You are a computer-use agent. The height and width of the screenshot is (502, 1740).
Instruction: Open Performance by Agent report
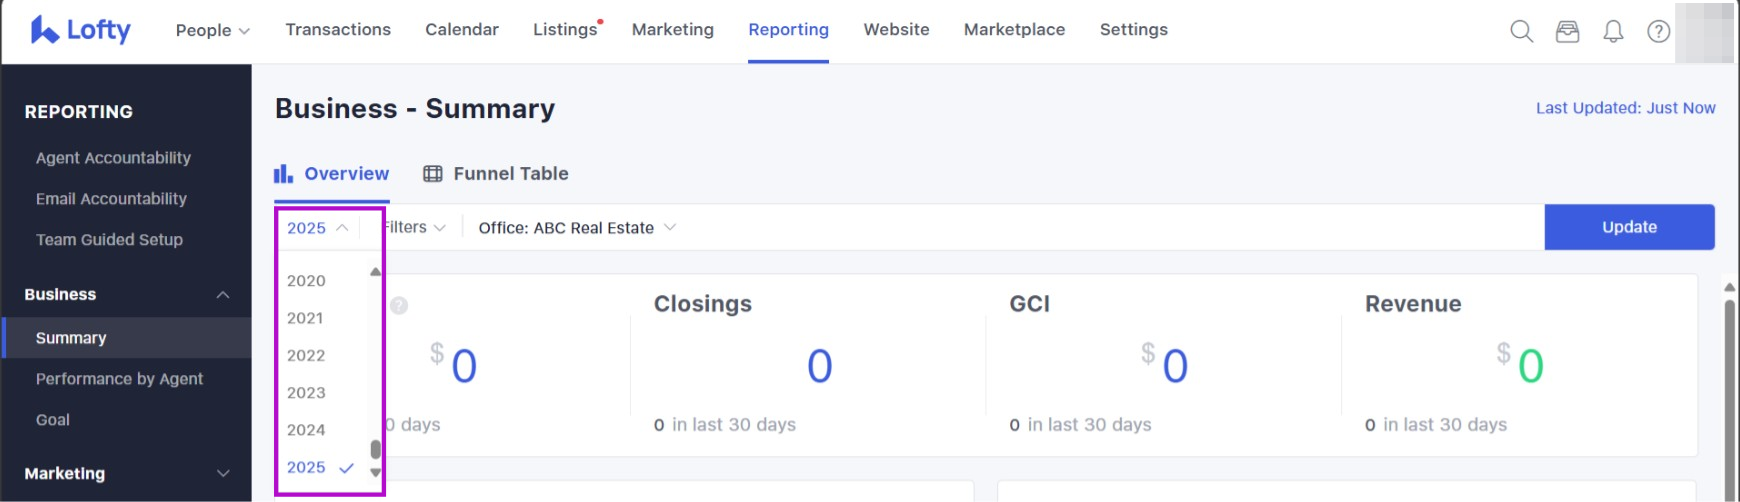coord(119,379)
